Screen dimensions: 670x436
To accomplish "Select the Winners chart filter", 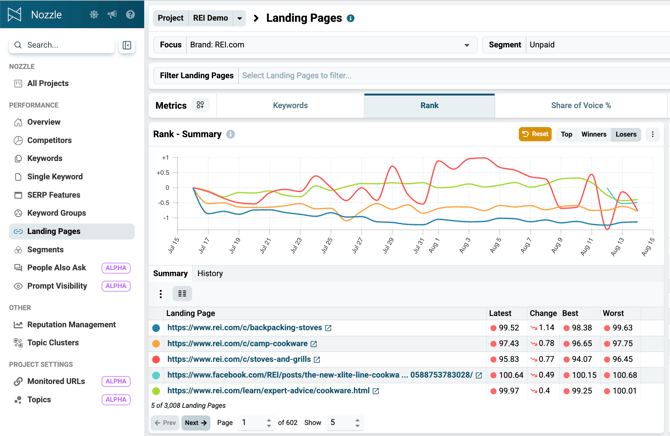I will 594,134.
